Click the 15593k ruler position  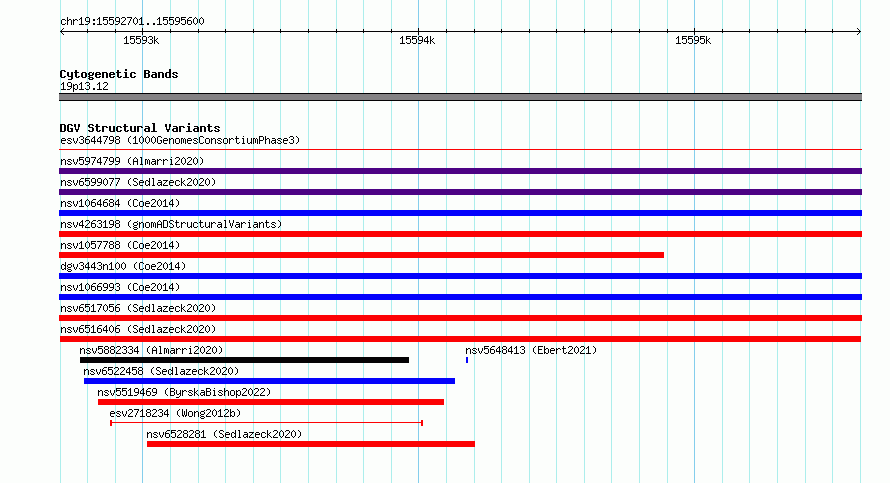click(141, 40)
